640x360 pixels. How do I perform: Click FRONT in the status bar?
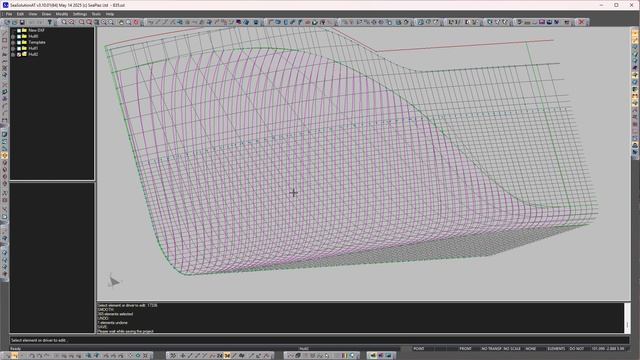(465, 349)
